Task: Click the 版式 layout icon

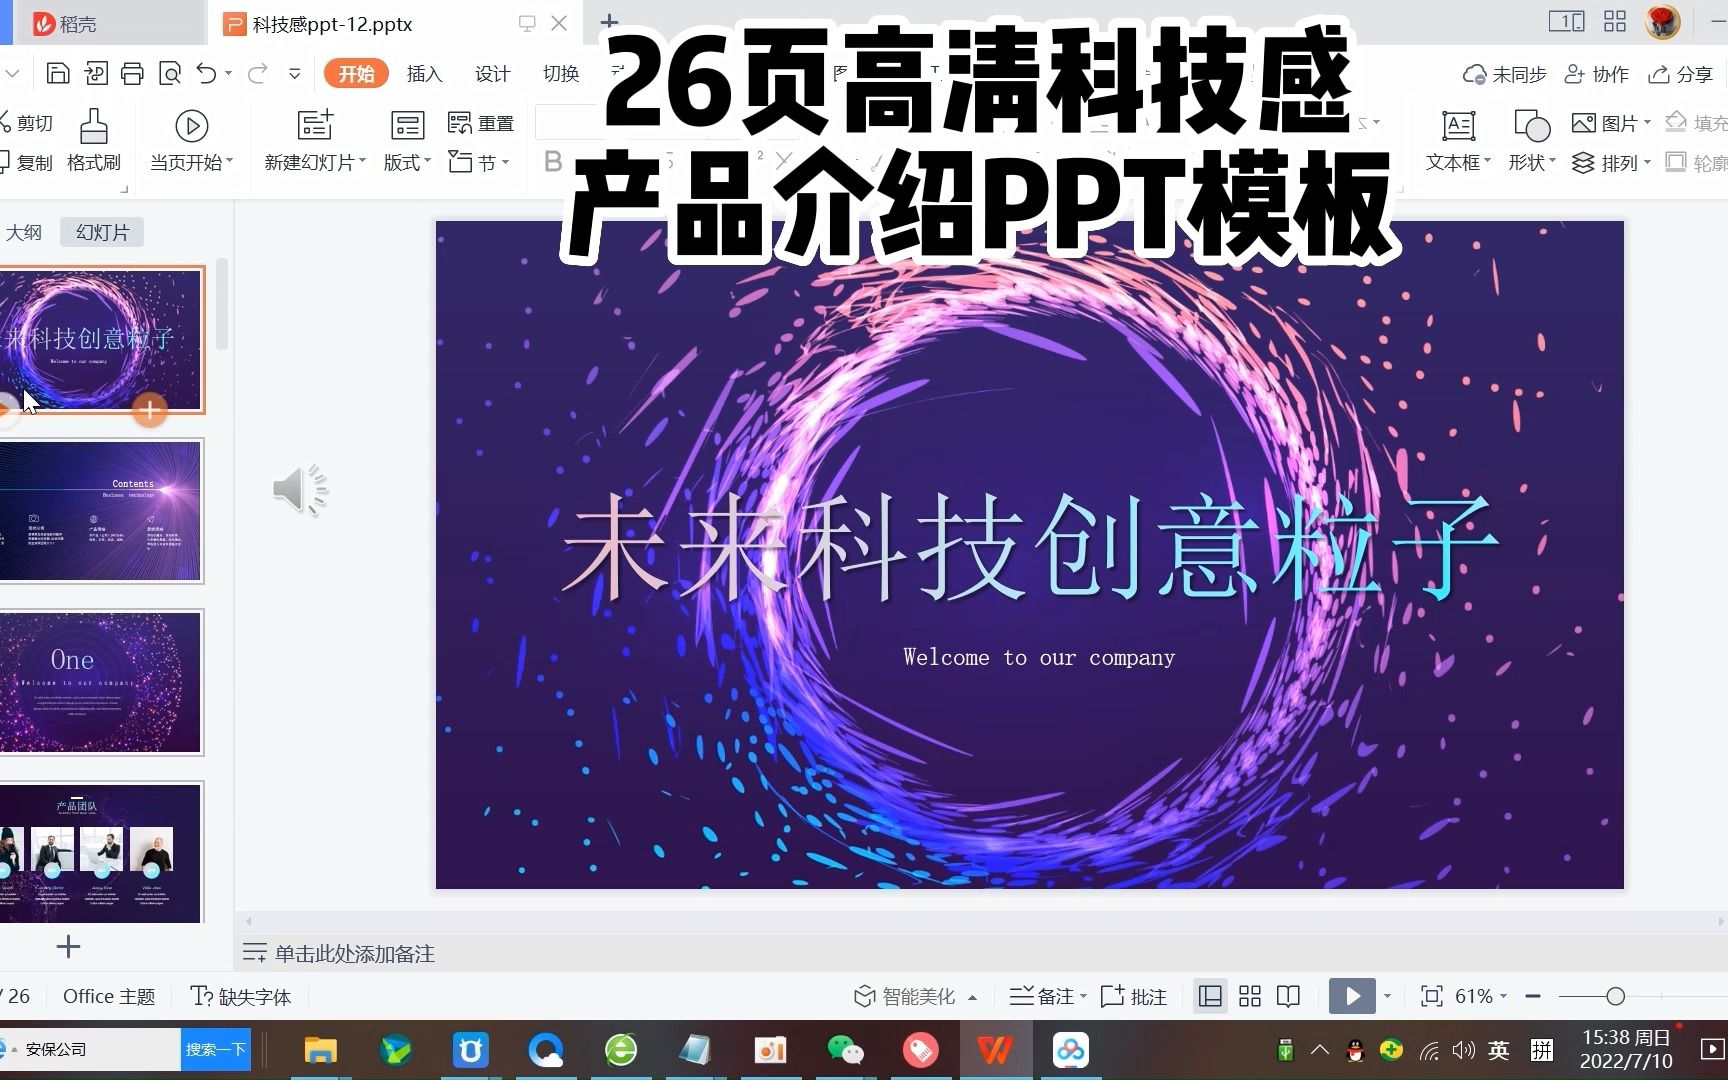Action: click(407, 126)
